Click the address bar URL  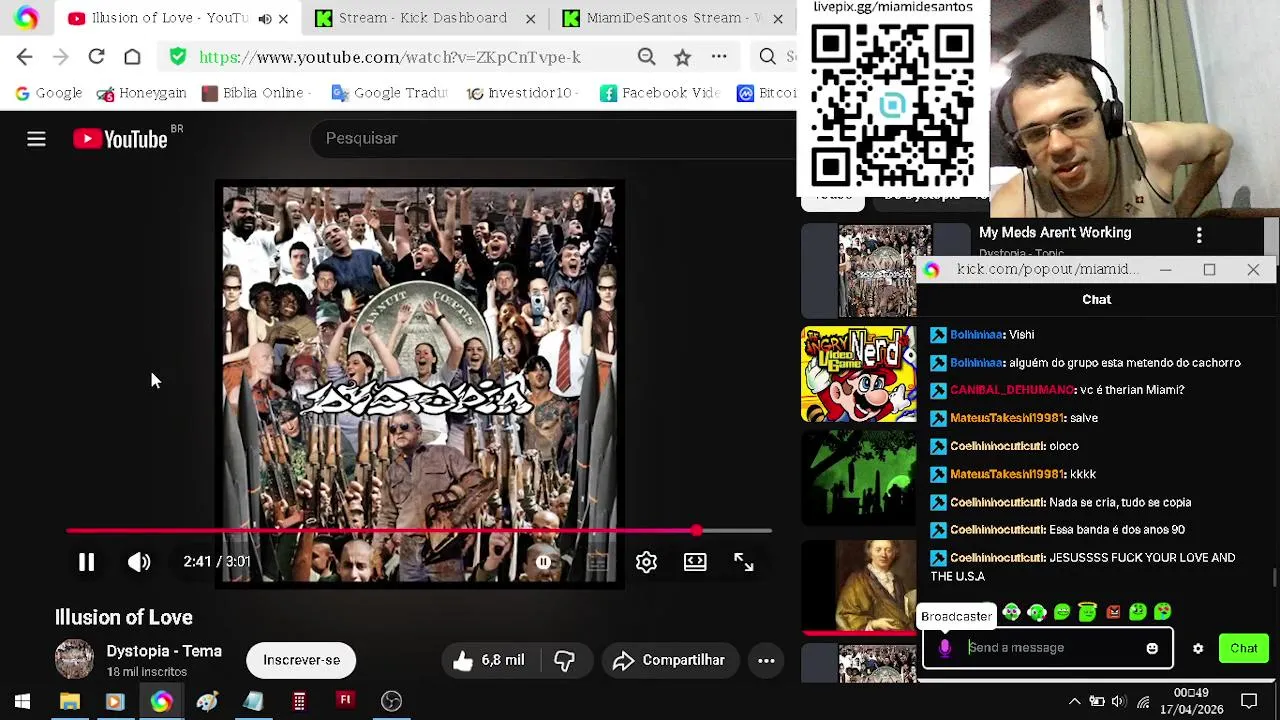pyautogui.click(x=390, y=57)
